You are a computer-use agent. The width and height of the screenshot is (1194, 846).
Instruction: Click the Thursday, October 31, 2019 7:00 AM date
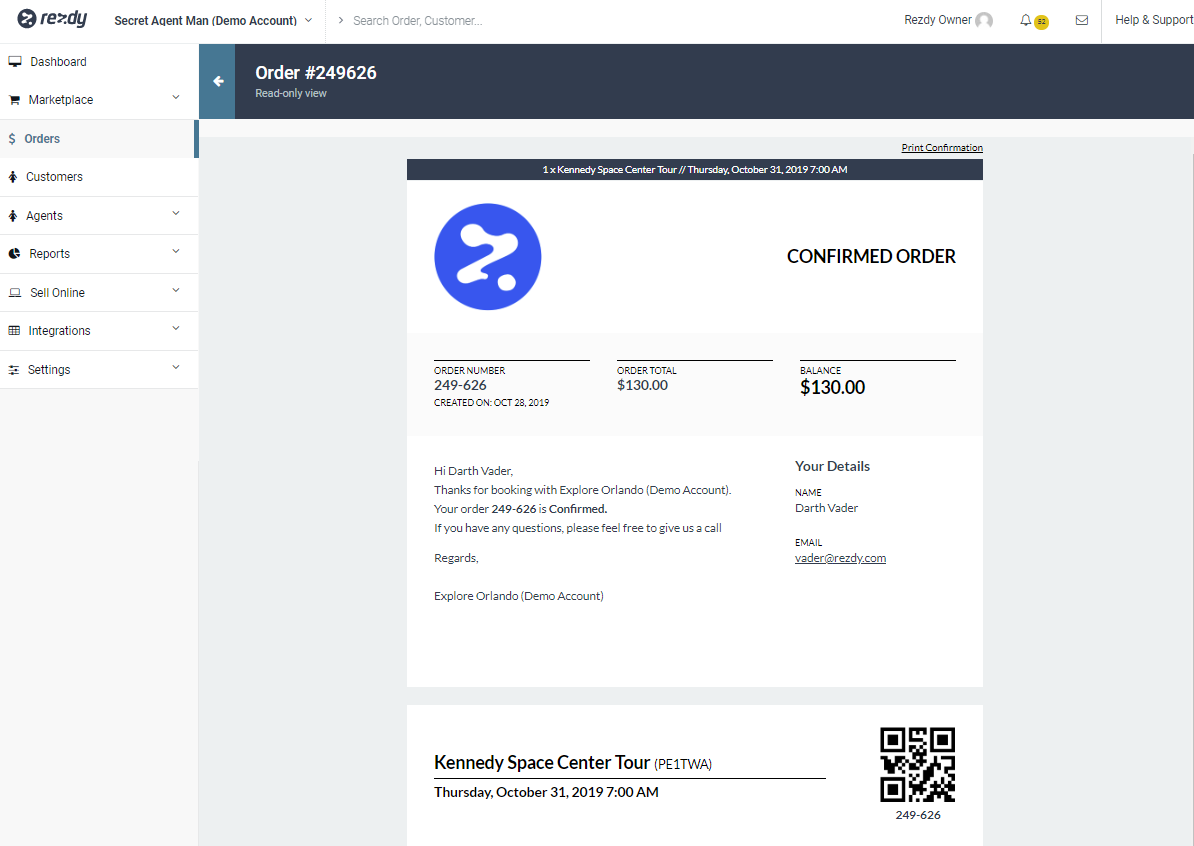pos(546,792)
